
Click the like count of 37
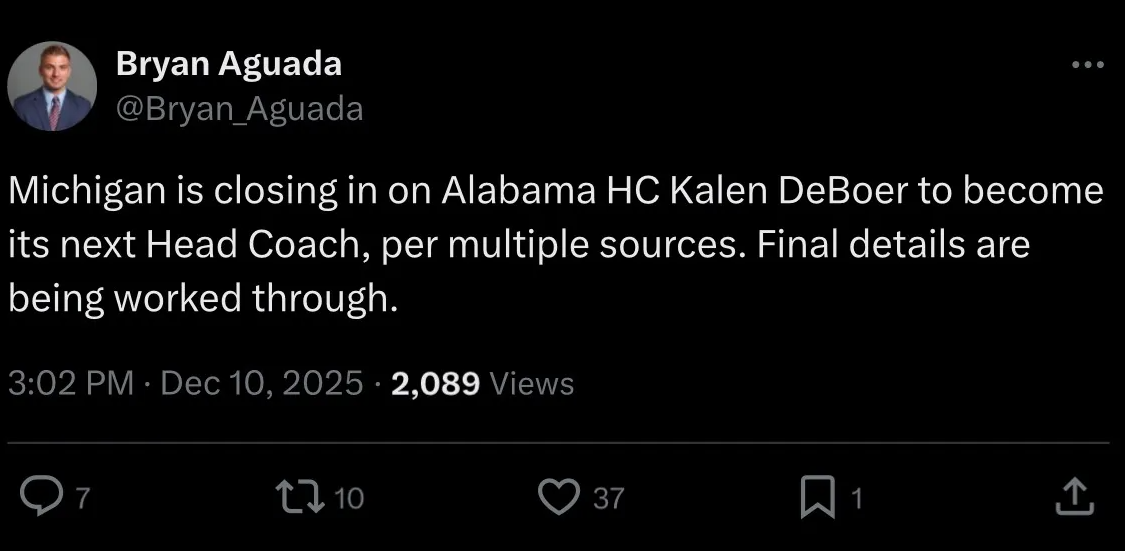(608, 498)
